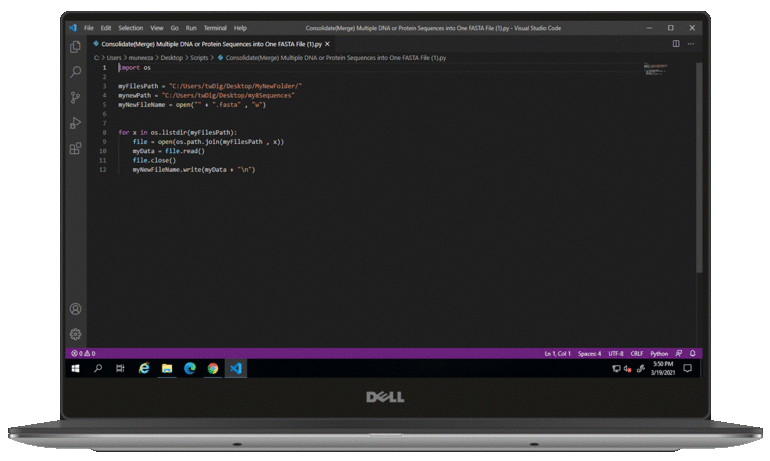This screenshot has width=770, height=461.
Task: Open the Accounts menu icon
Action: 76,309
